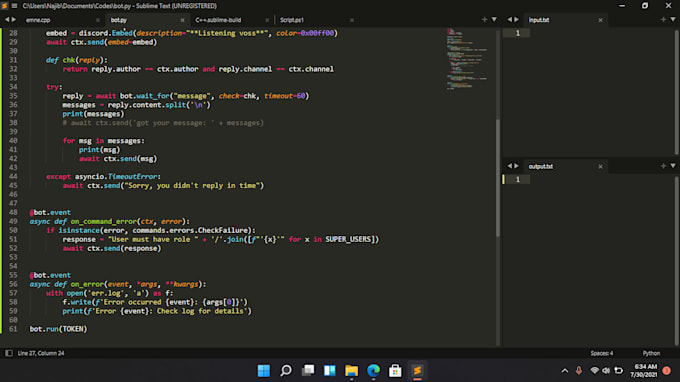Screen dimensions: 680x382
Task: Click the tray icon left of the clock
Action: 619,371
